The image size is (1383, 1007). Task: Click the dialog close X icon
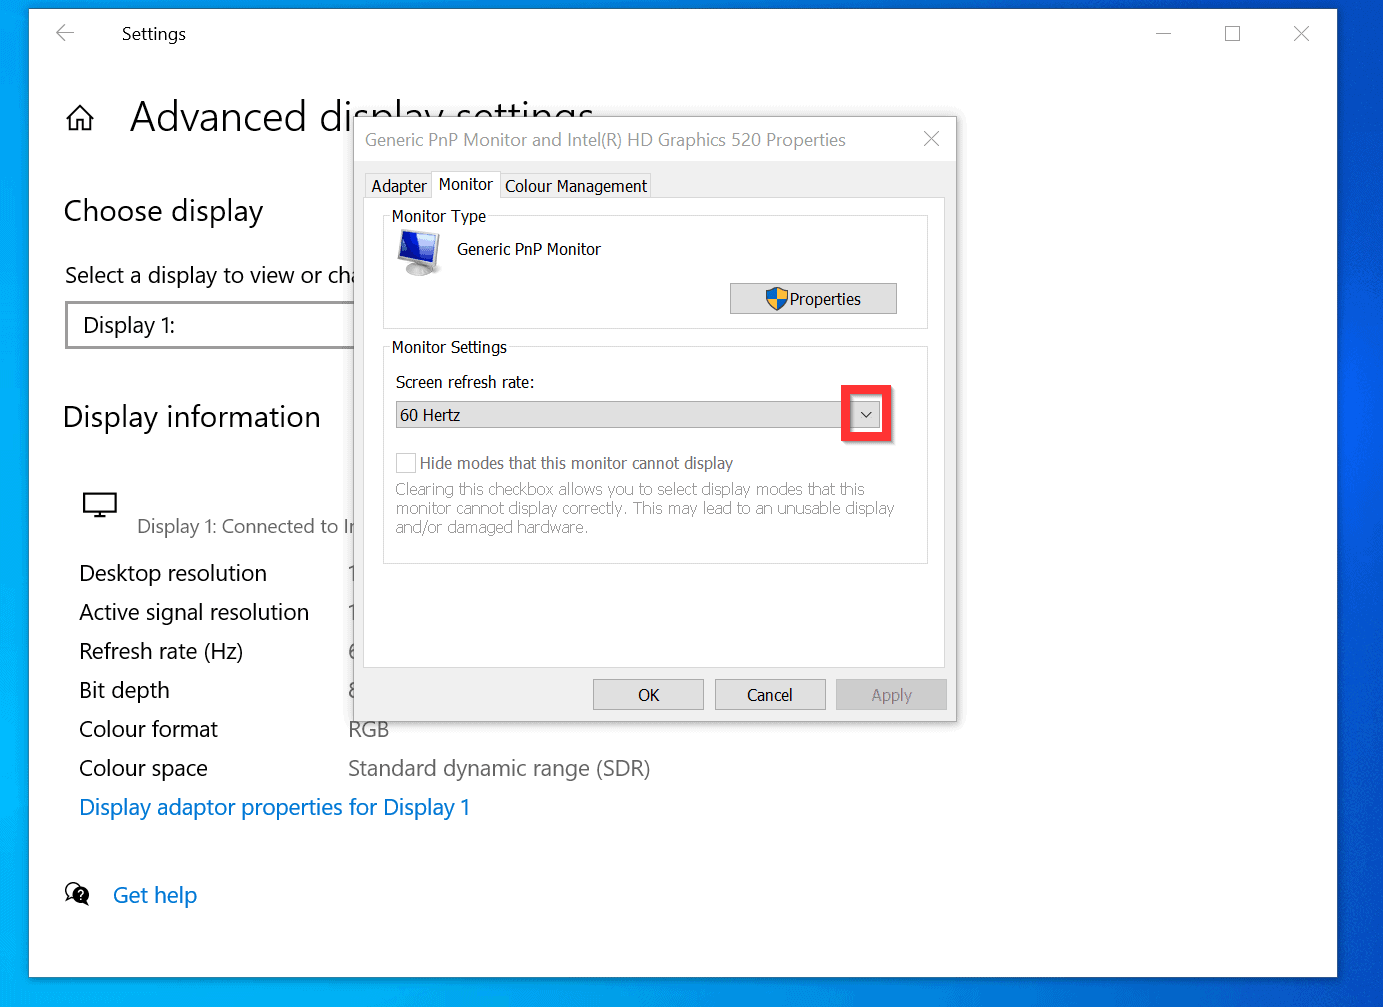[x=931, y=139]
